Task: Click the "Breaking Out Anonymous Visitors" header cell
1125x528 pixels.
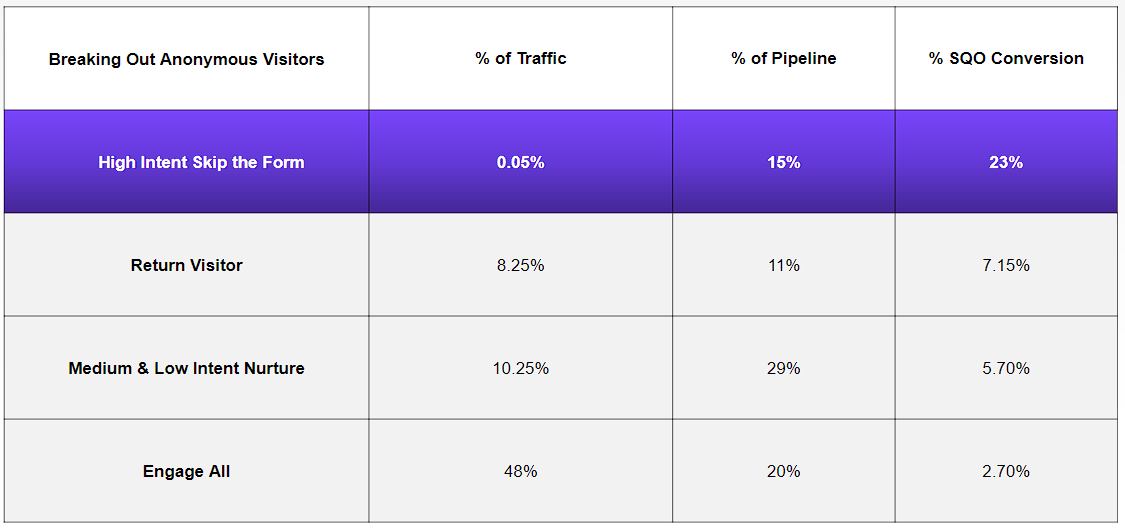Action: 186,59
